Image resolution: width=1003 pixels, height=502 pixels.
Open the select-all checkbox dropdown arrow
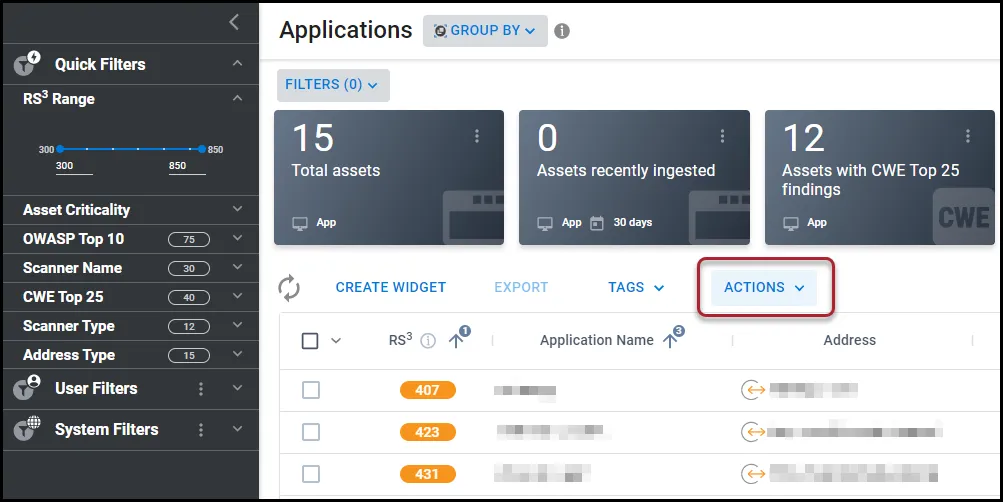tap(336, 341)
